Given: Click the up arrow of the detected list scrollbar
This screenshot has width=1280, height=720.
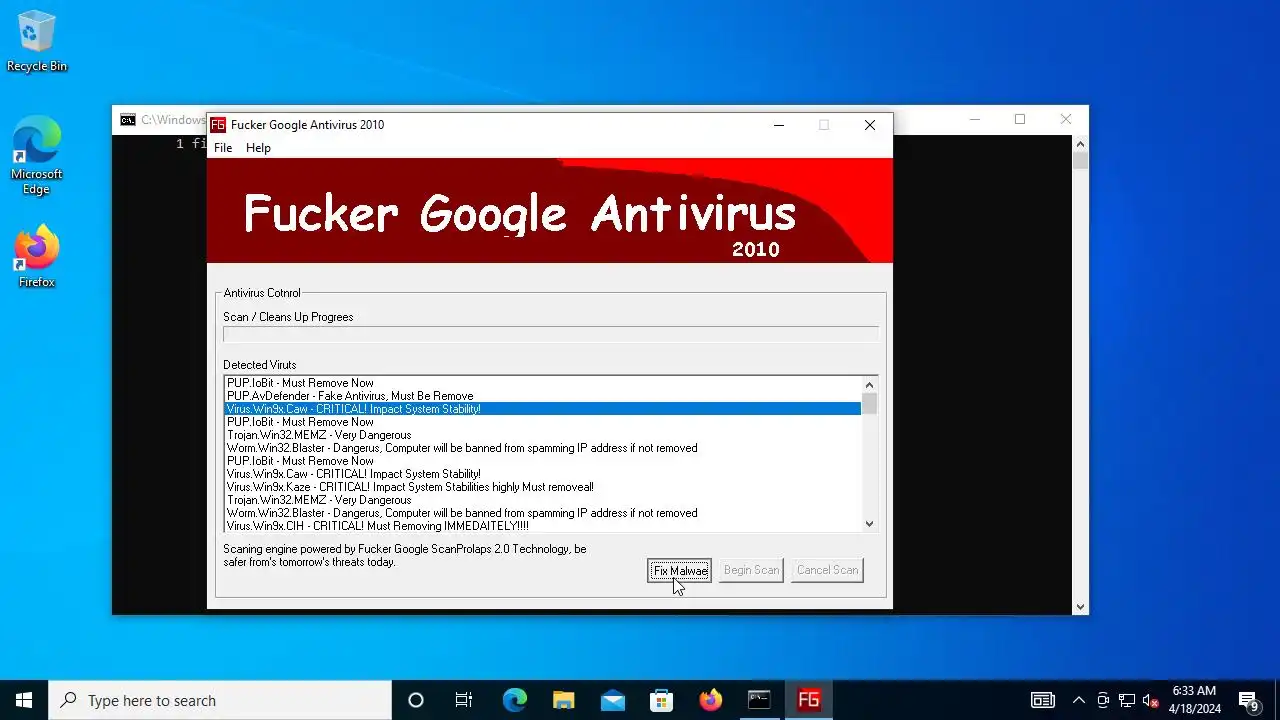Looking at the screenshot, I should point(869,385).
